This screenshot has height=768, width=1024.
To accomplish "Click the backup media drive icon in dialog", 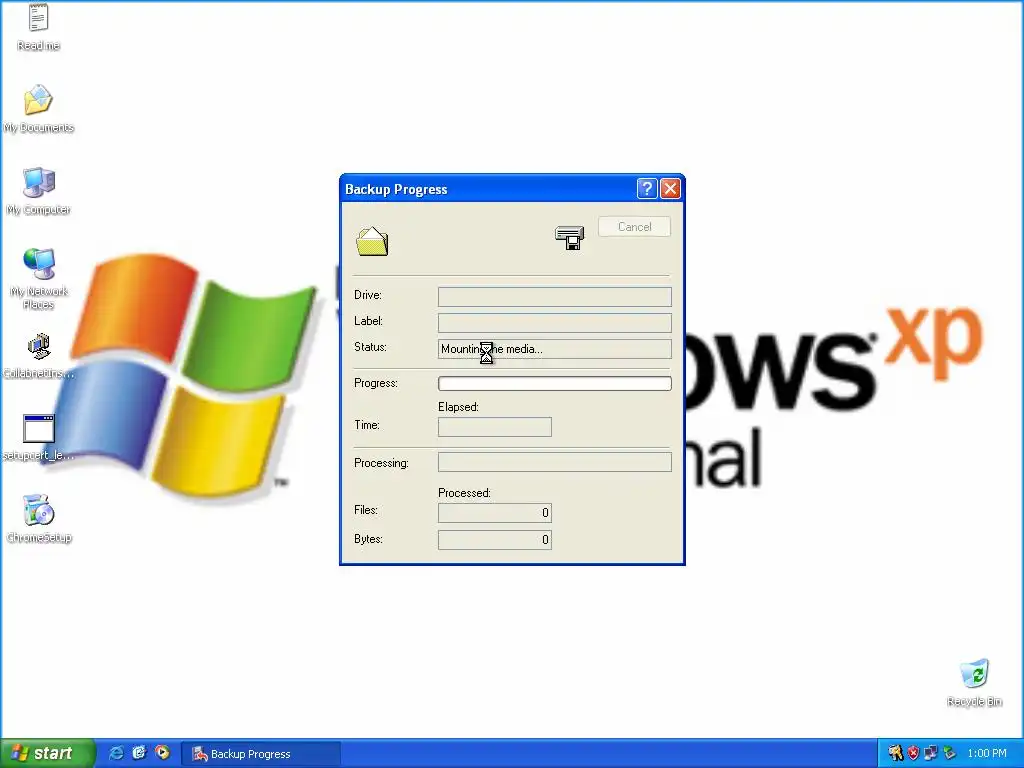I will click(x=569, y=238).
